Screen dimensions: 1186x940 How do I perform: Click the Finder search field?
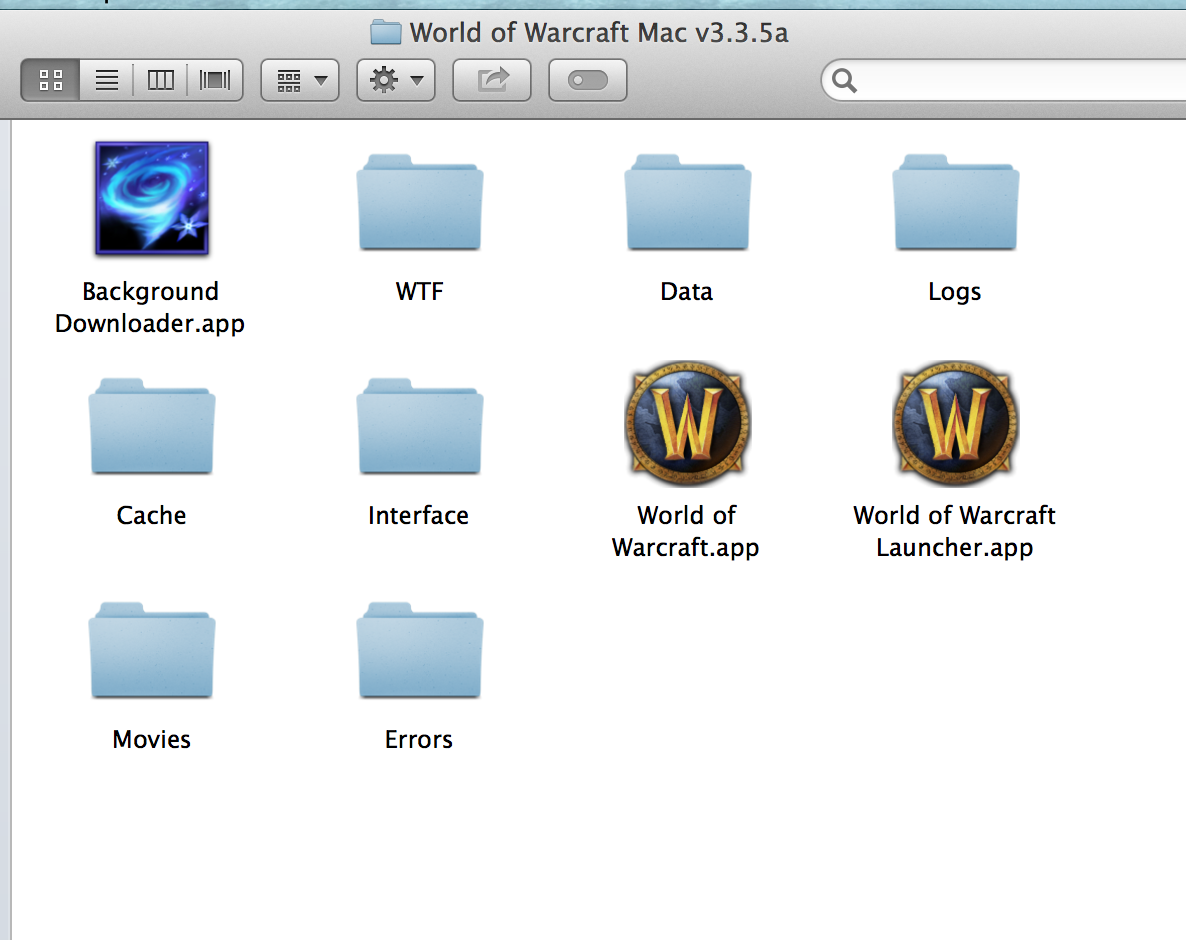click(1004, 80)
